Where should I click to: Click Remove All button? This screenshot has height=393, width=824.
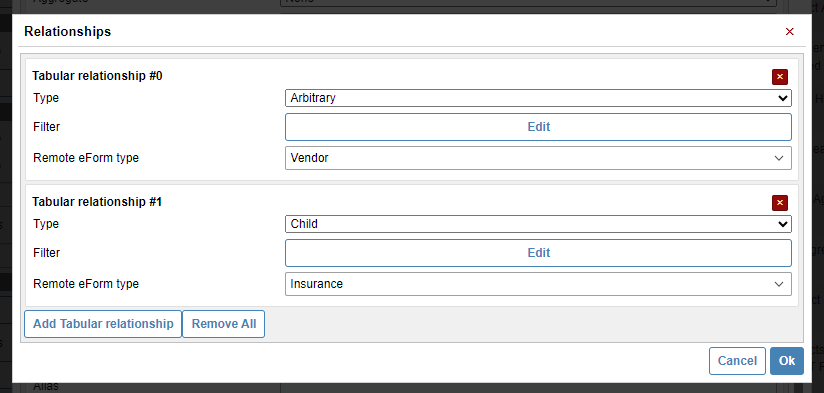tap(224, 324)
